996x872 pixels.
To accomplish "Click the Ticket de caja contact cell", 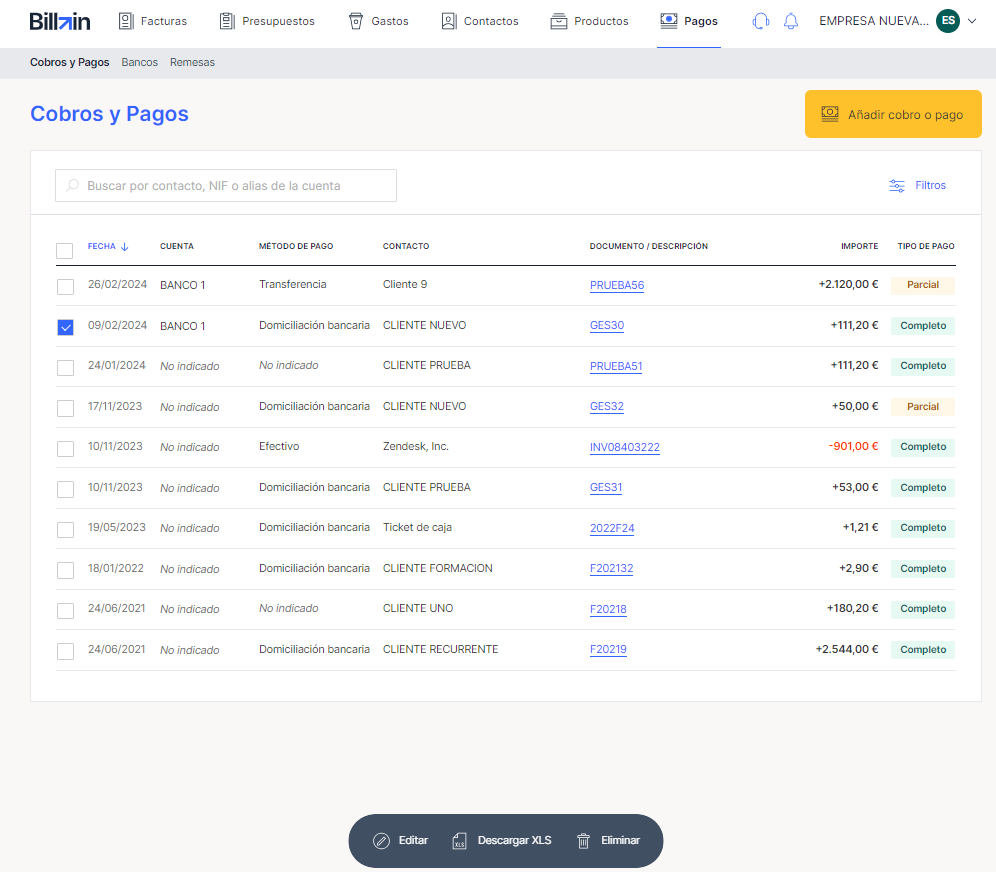I will tap(417, 527).
